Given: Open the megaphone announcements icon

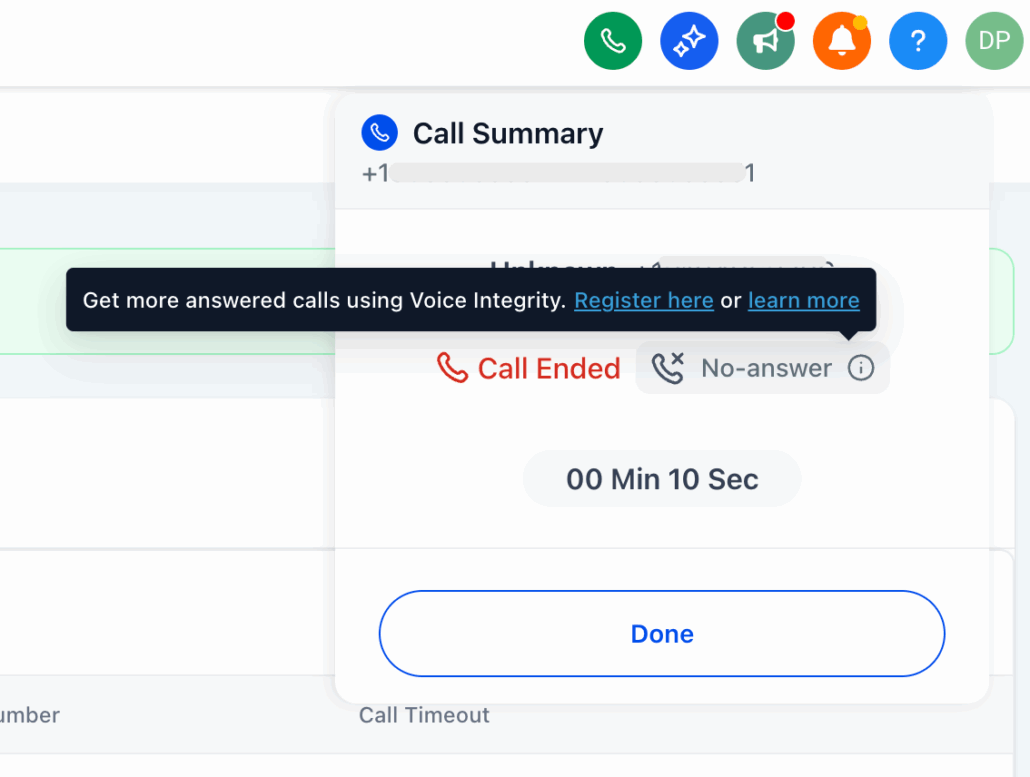Looking at the screenshot, I should [x=765, y=41].
